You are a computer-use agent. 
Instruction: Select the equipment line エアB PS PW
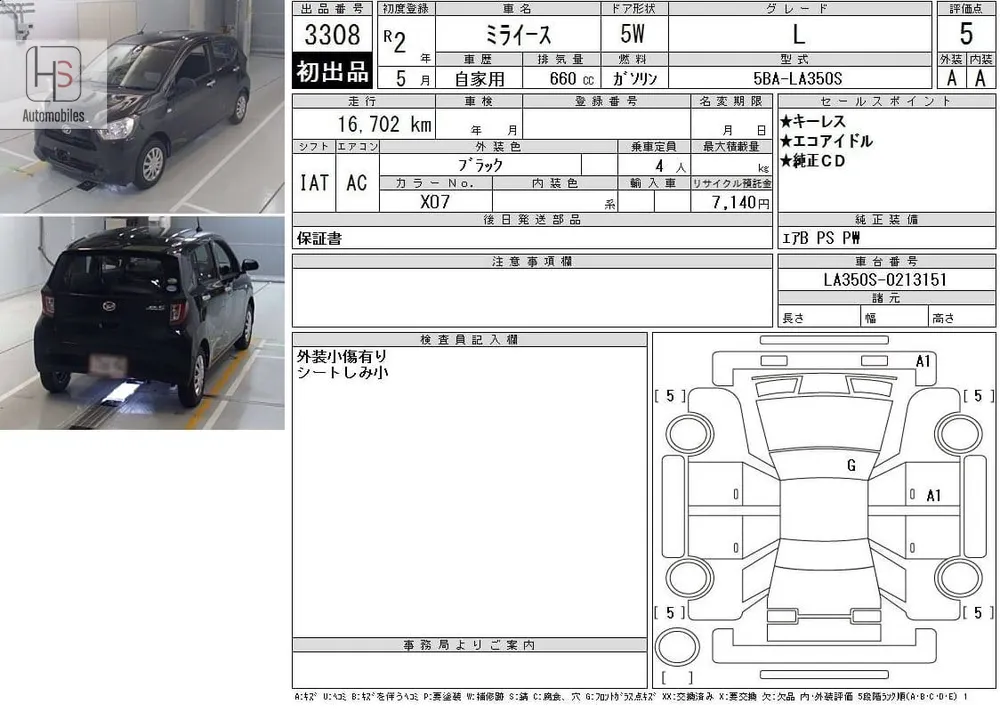pos(821,238)
